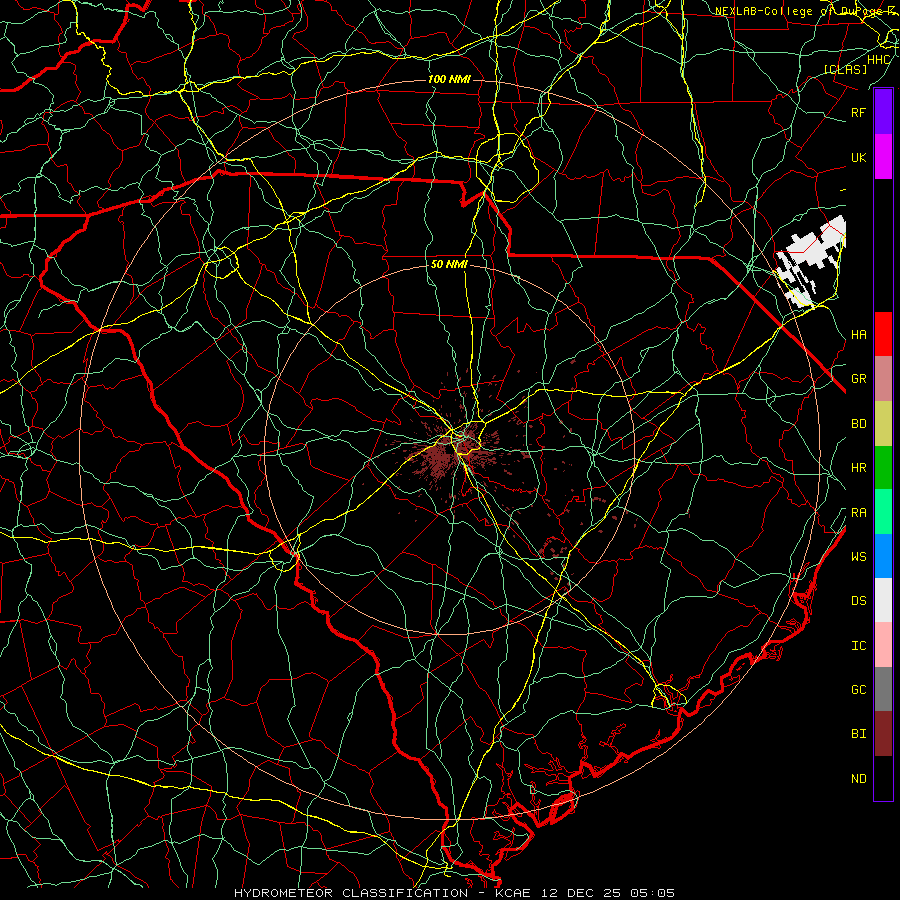Select the IC light pink legend swatch
Image resolution: width=900 pixels, height=900 pixels.
click(883, 645)
